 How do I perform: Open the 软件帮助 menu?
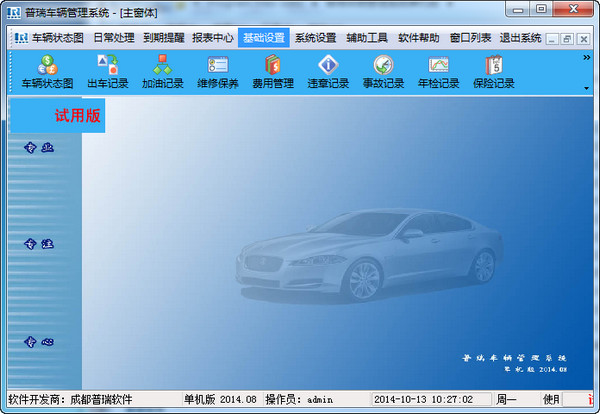[x=418, y=38]
